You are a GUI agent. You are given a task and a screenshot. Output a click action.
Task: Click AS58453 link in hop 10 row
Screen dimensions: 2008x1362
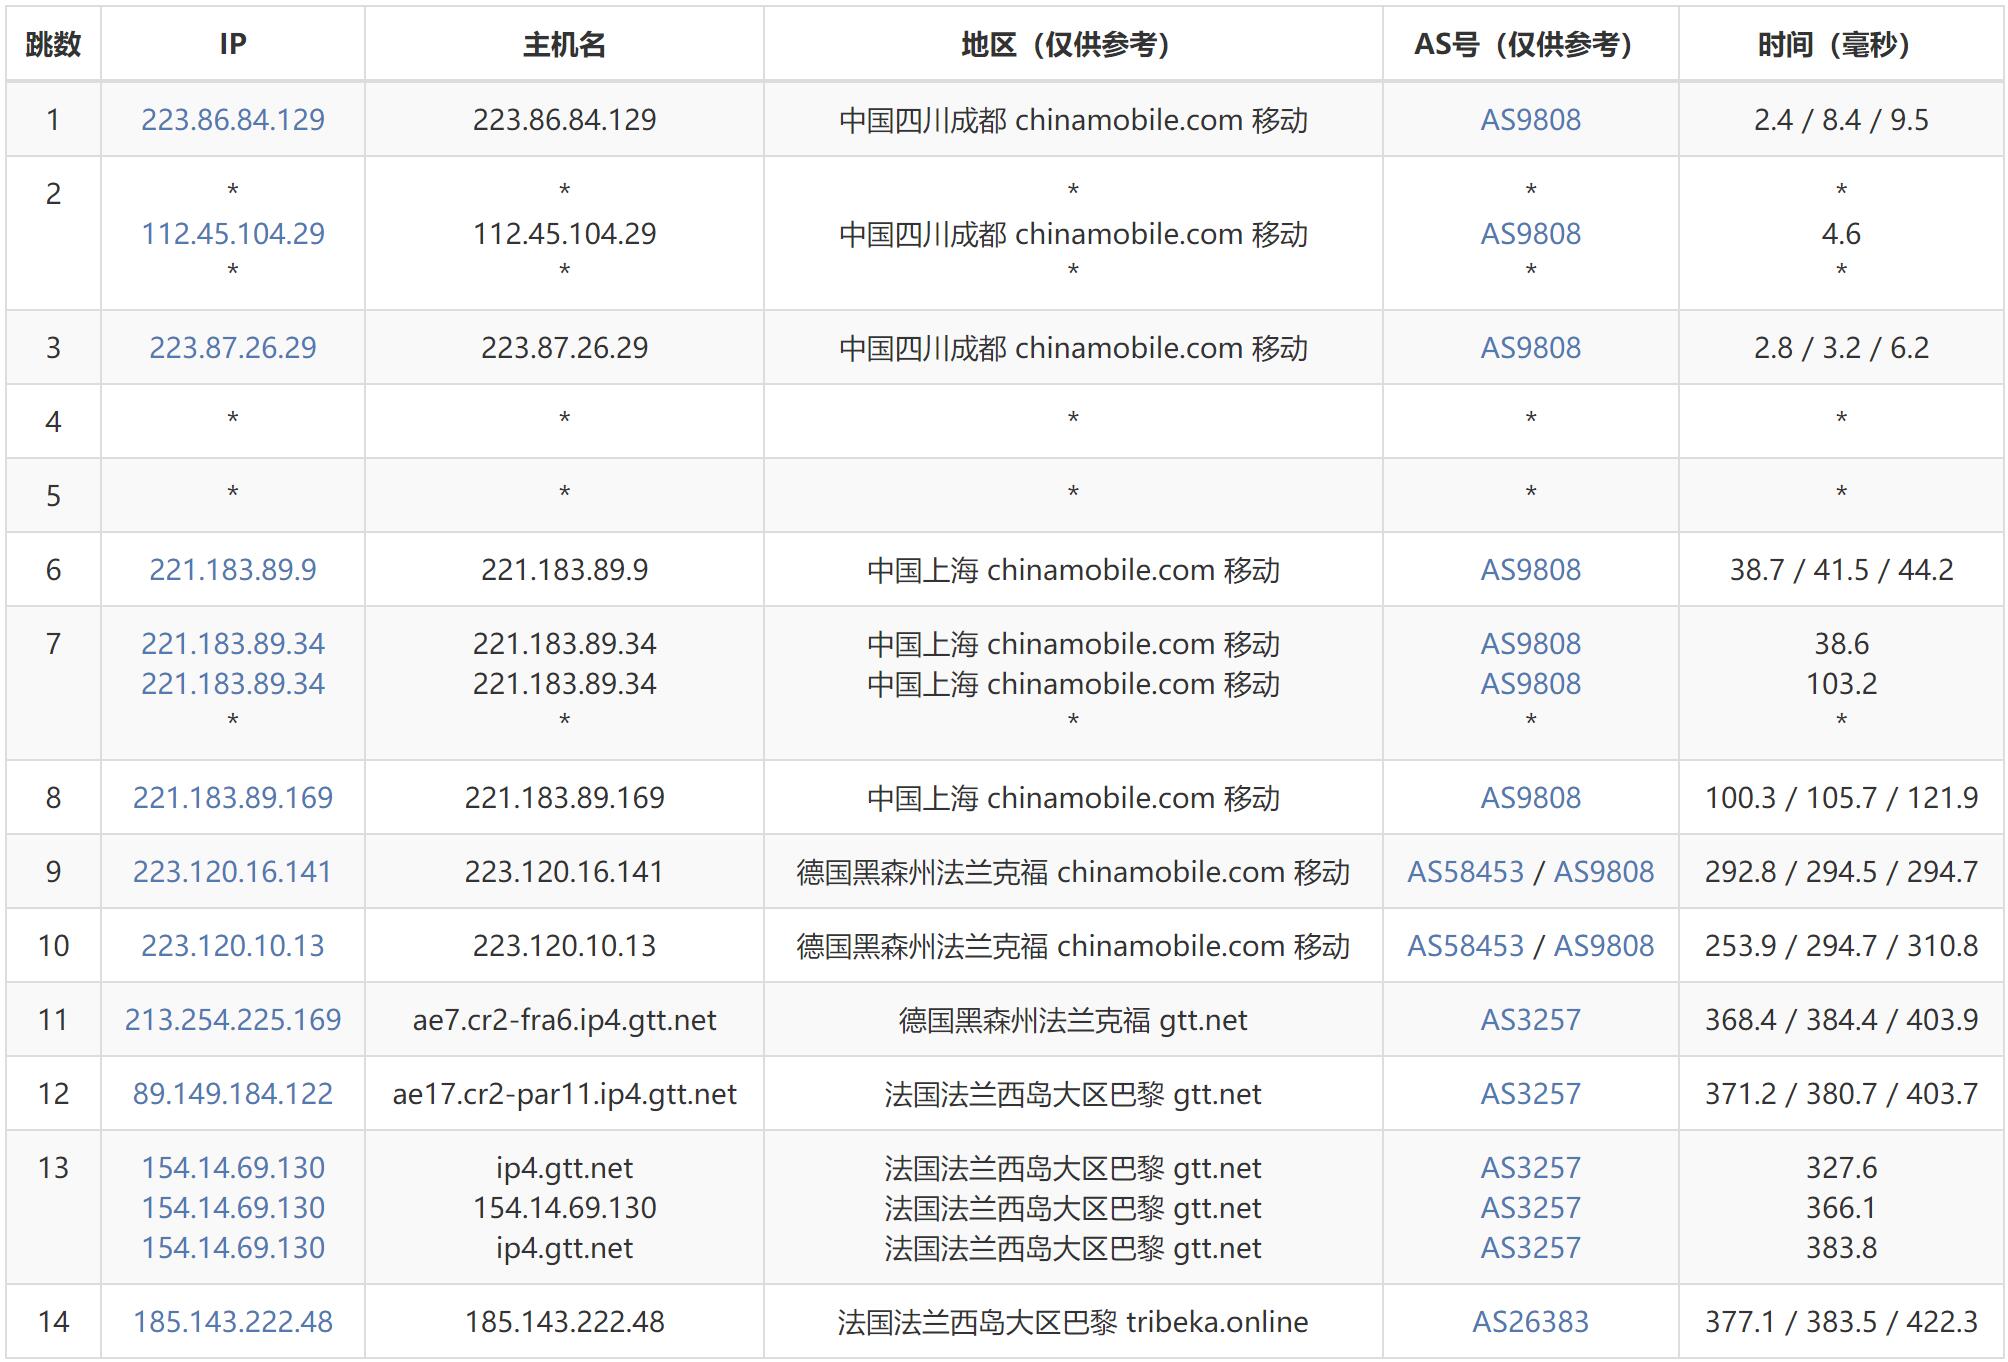click(1466, 946)
